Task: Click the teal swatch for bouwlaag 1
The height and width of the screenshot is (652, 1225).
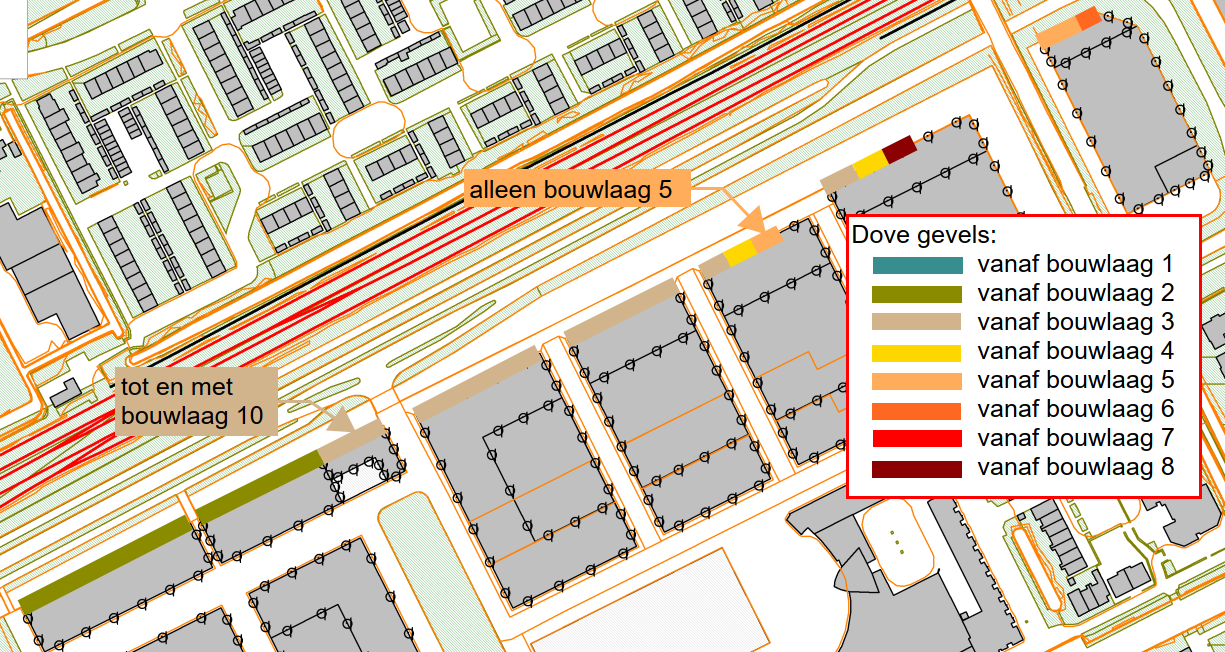Action: pyautogui.click(x=917, y=266)
